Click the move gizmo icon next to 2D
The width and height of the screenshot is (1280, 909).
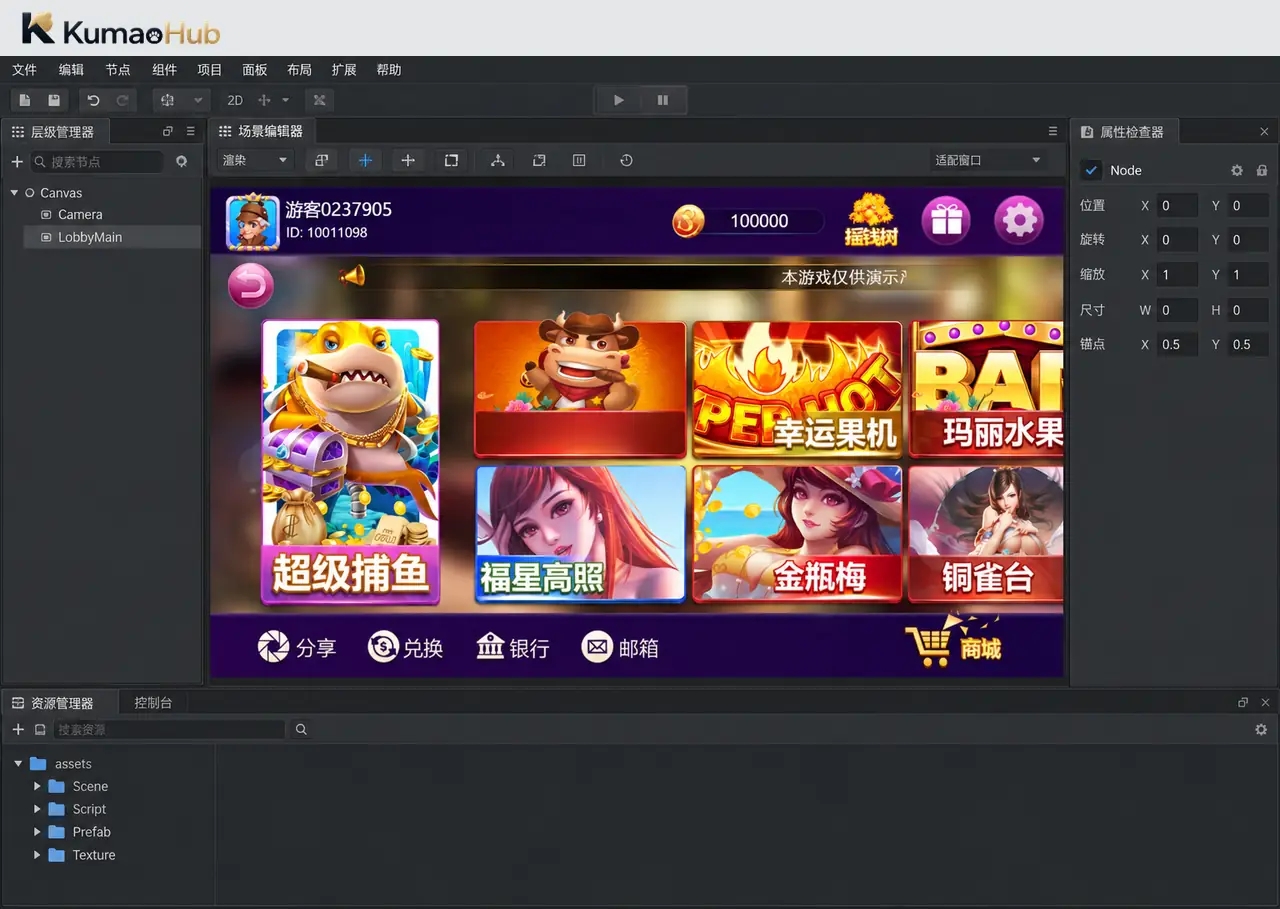(265, 100)
